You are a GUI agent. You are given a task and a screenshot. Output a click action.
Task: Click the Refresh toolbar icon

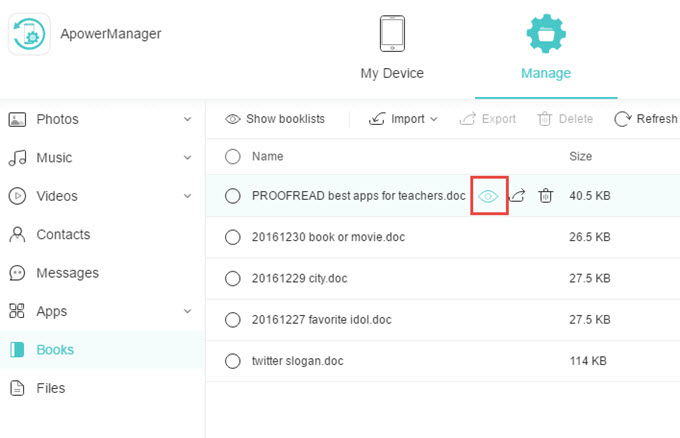click(x=622, y=119)
